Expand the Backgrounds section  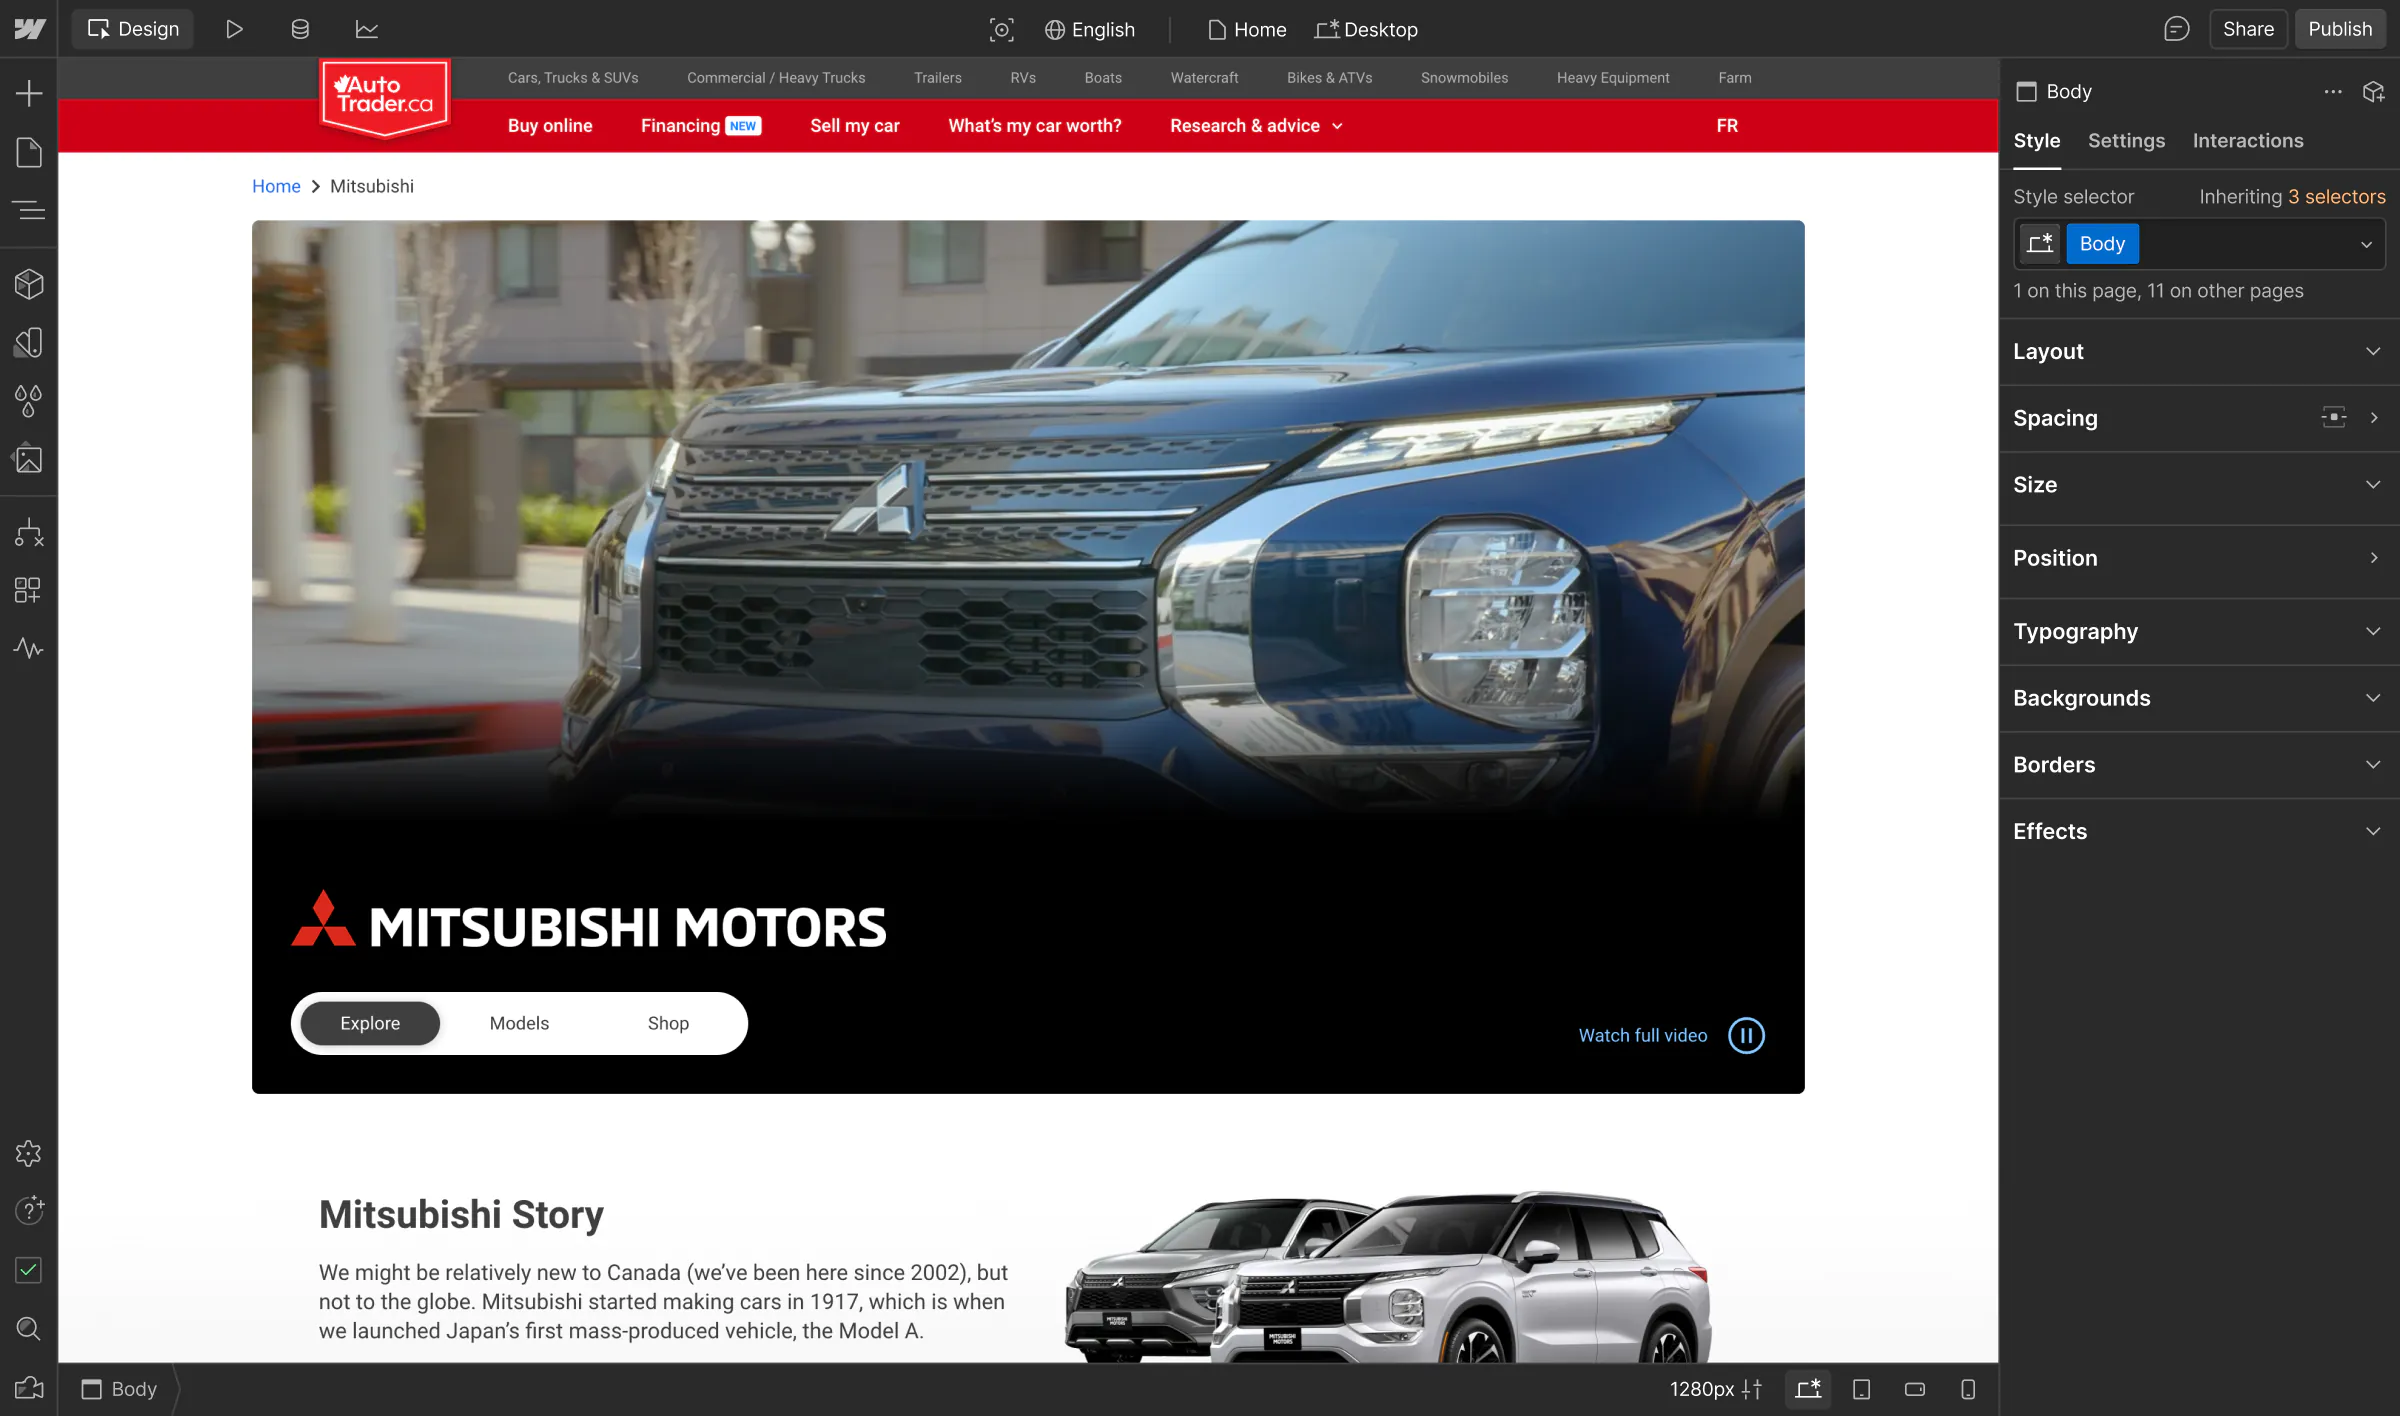point(2197,697)
